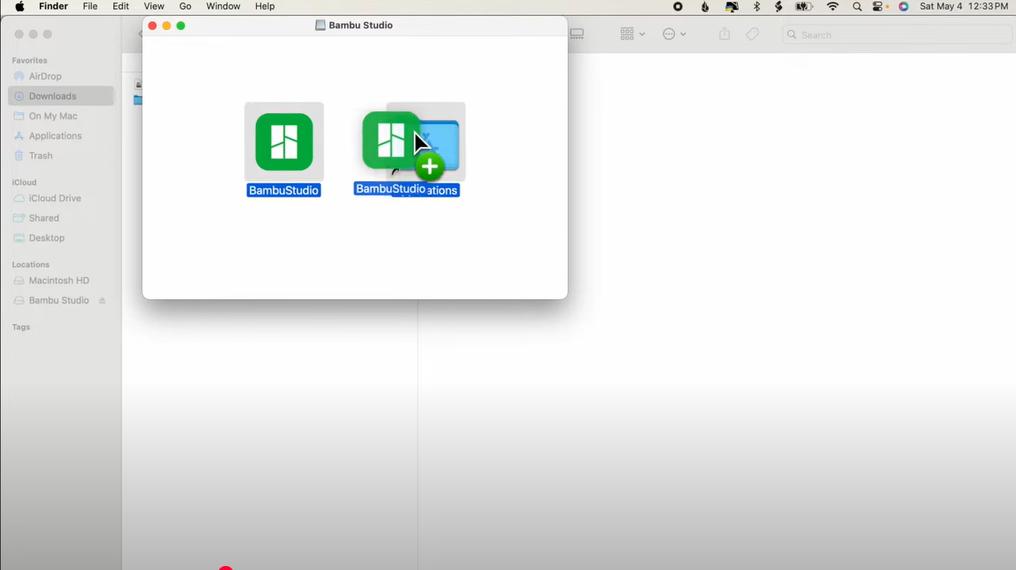Select Bambu Studio volume under Locations

pyautogui.click(x=58, y=301)
